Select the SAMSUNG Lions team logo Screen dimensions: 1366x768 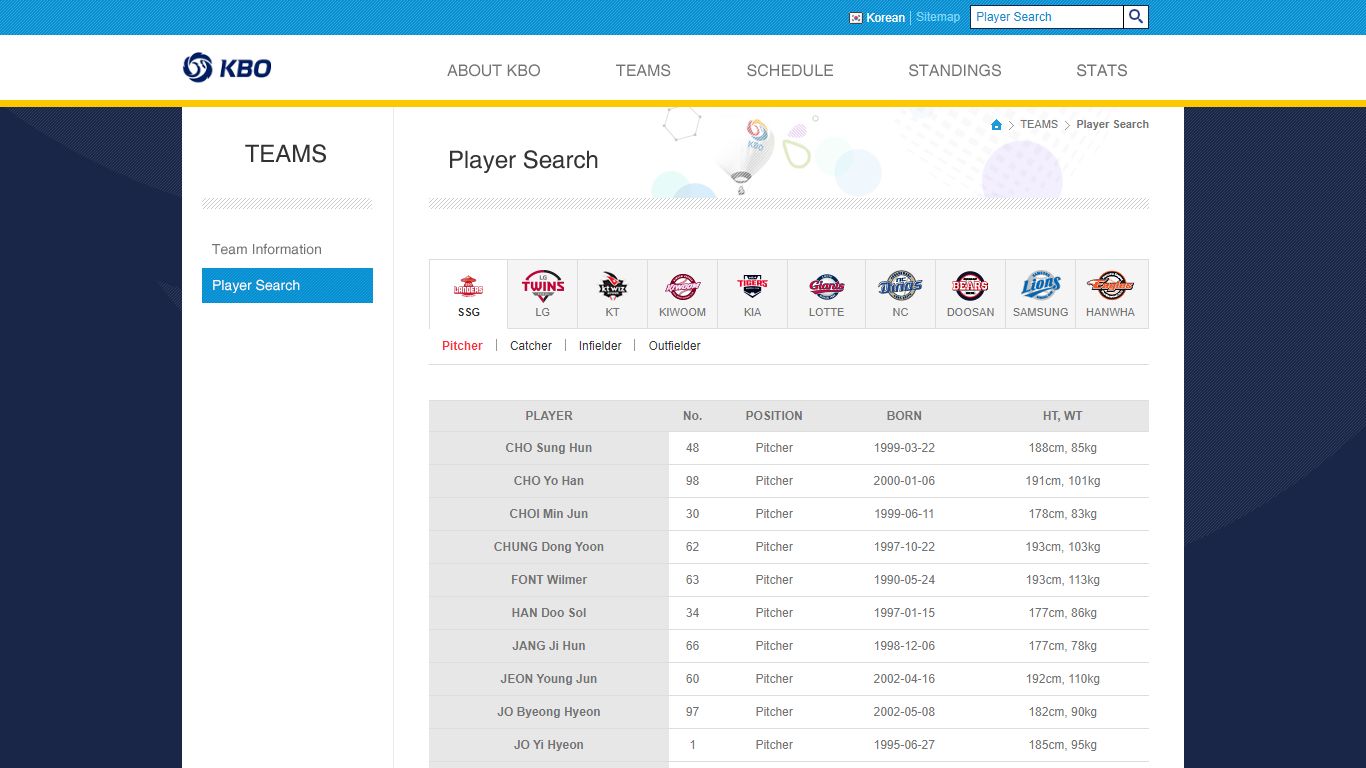tap(1040, 286)
